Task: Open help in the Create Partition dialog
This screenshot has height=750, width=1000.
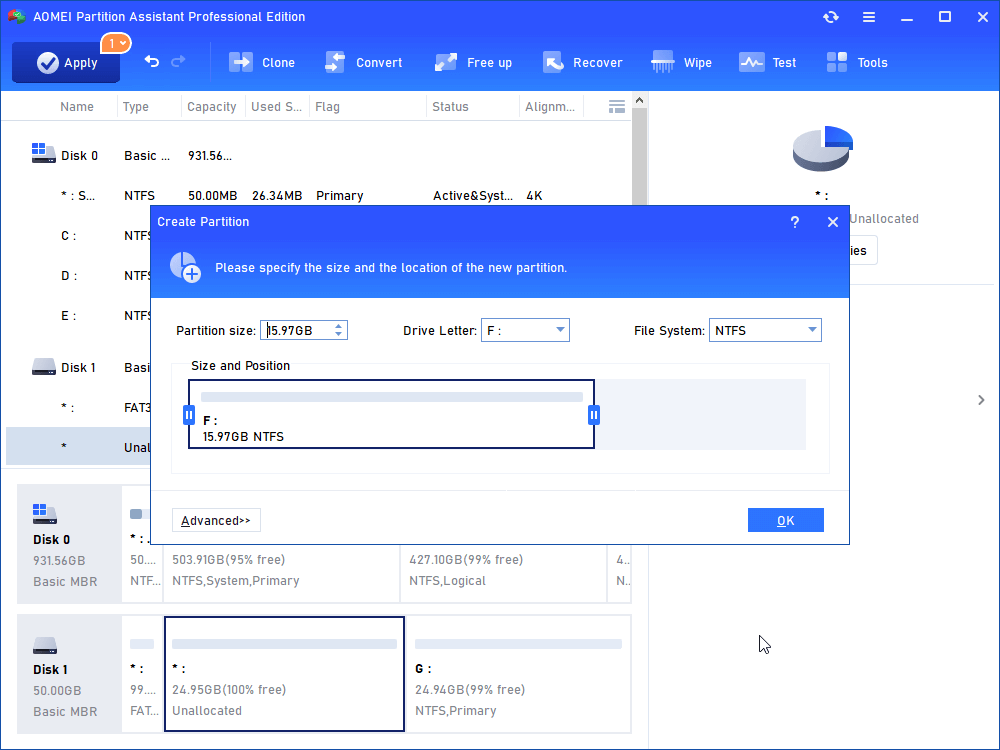Action: pos(795,222)
